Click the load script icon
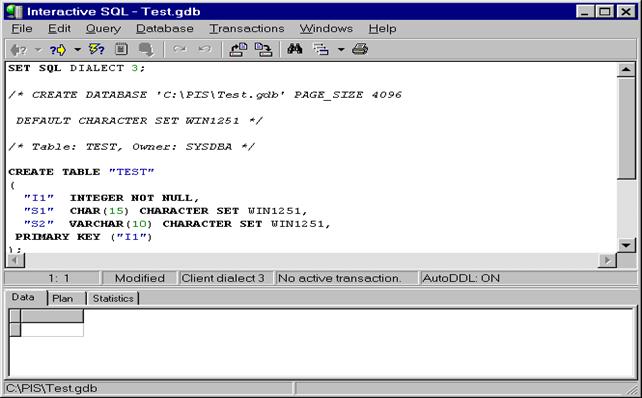Viewport: 642px width, 398px height. tap(238, 50)
